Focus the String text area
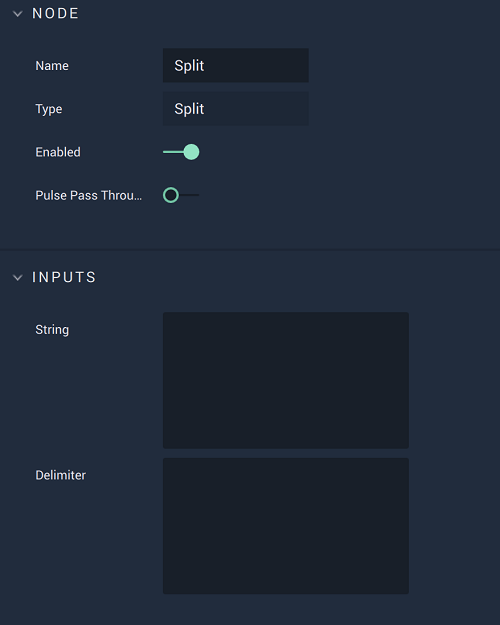500x625 pixels. click(286, 380)
